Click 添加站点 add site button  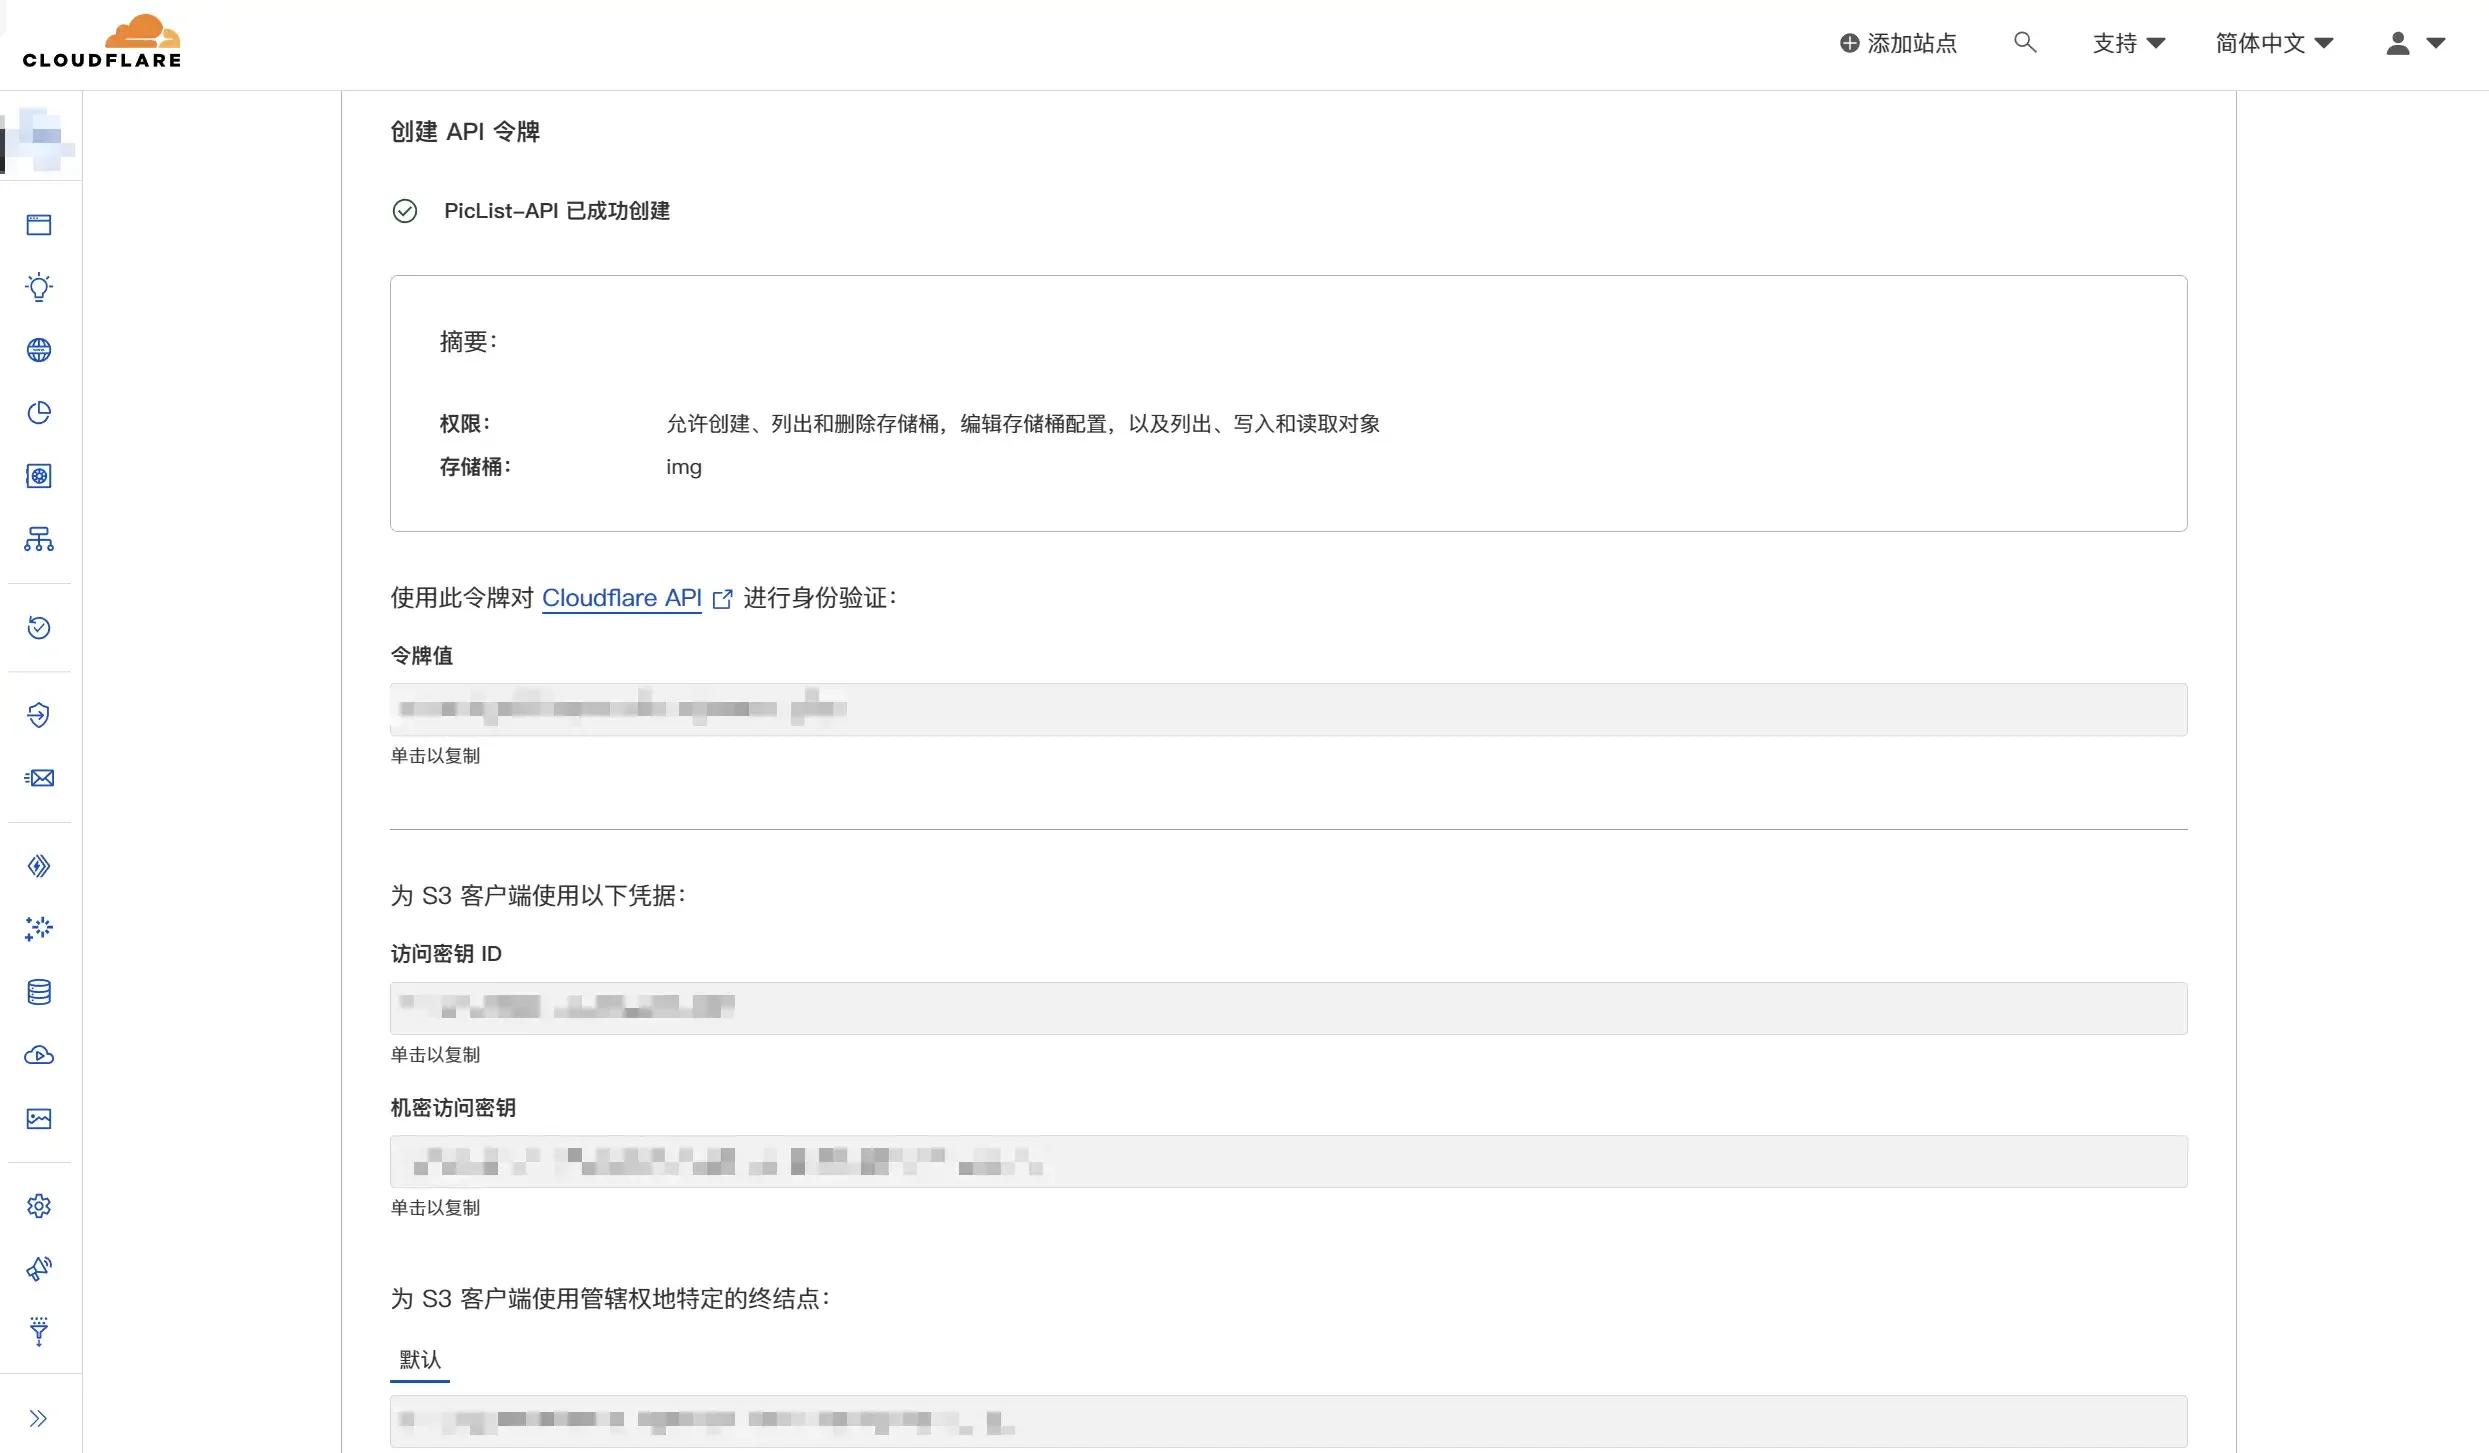tap(1898, 43)
